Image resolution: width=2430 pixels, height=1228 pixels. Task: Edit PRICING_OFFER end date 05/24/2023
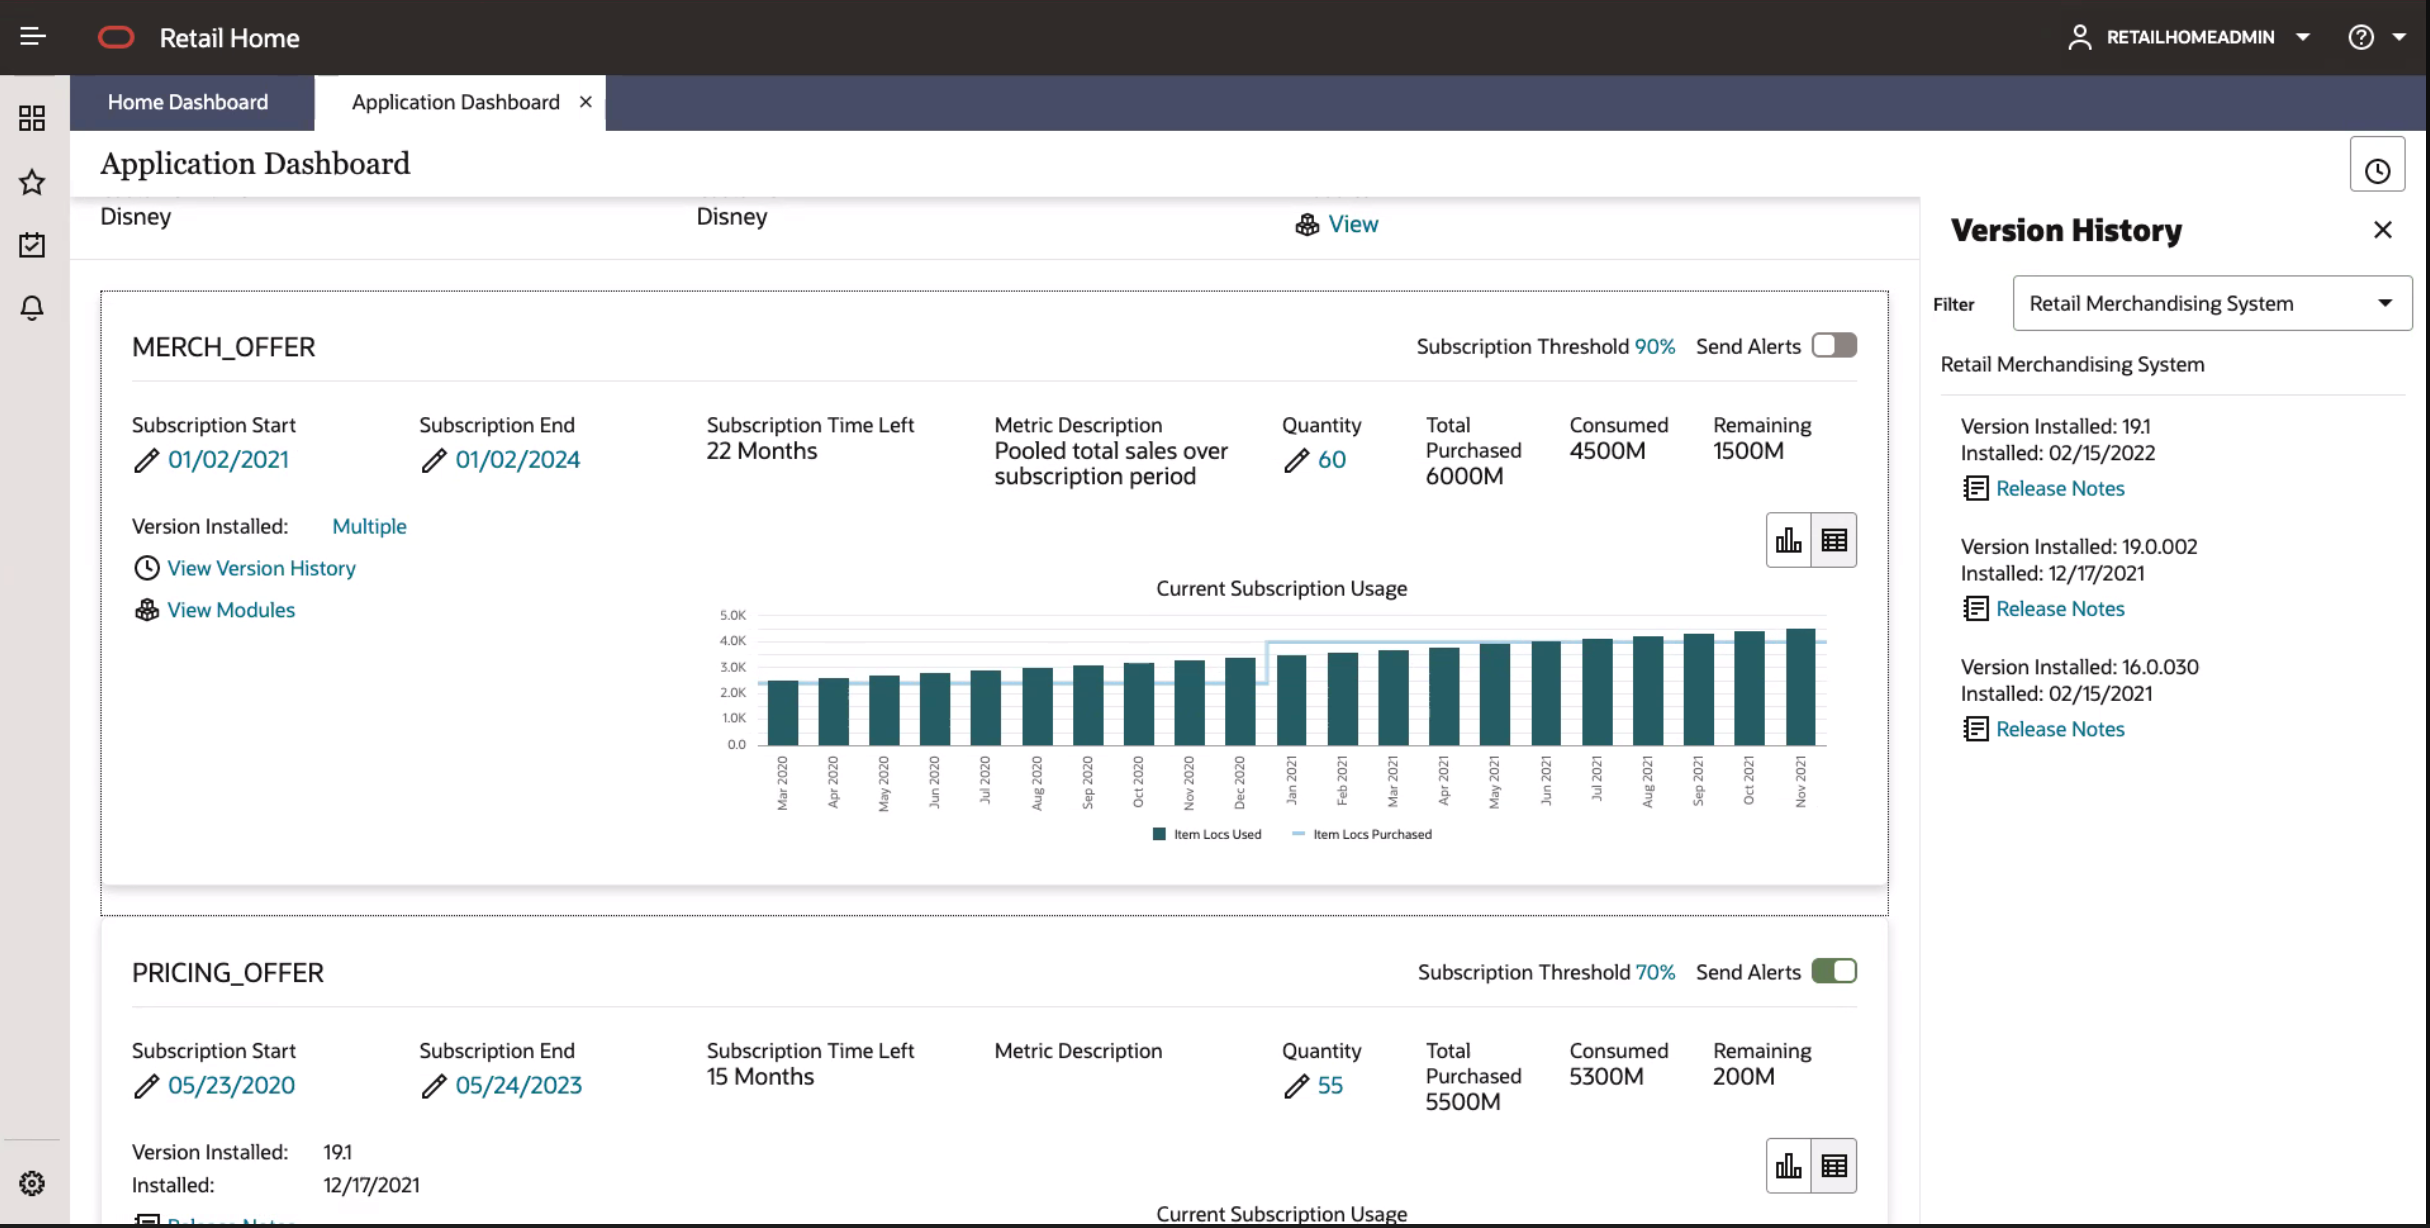click(518, 1086)
